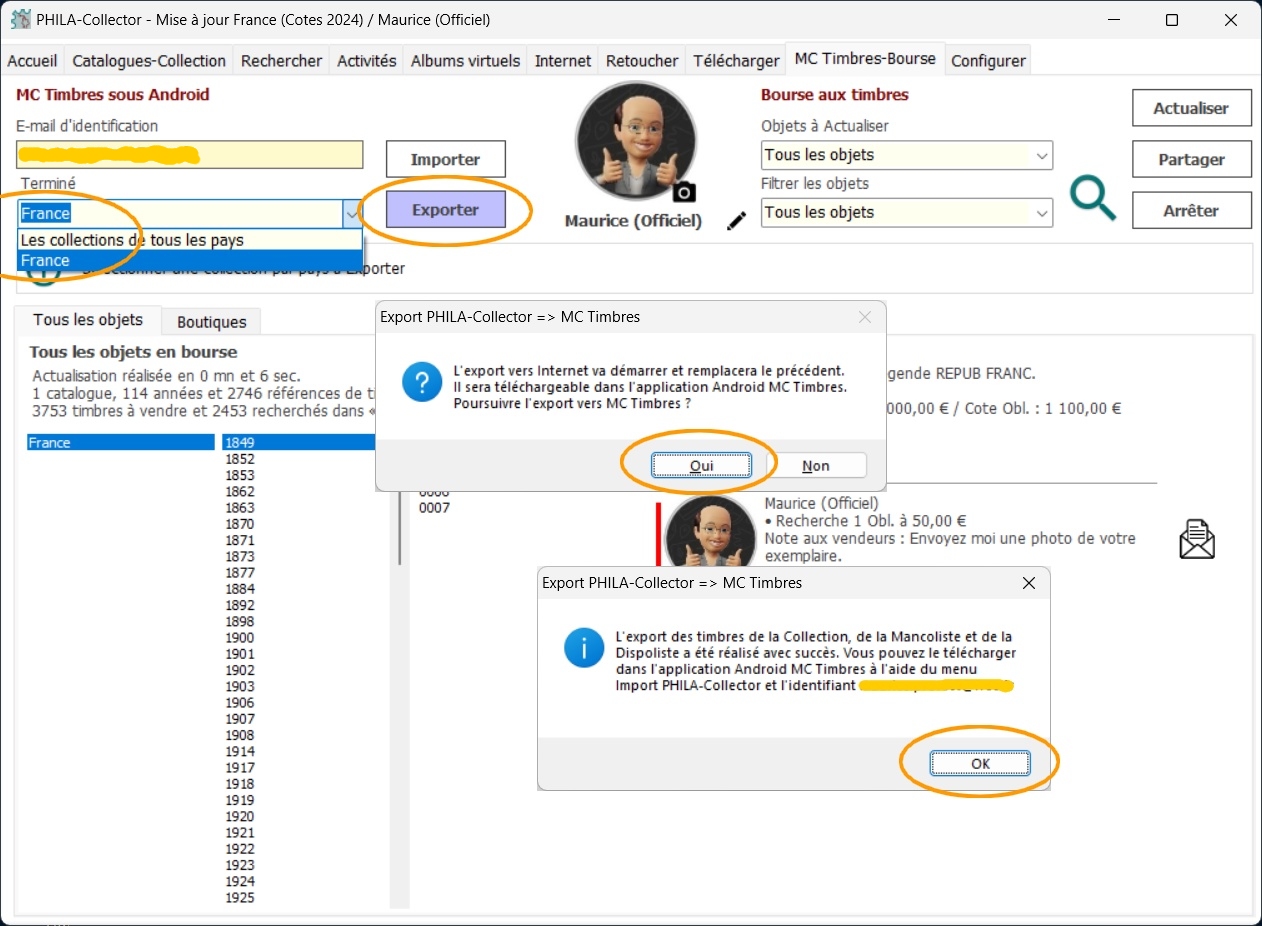Select year 1901 in the list

(240, 654)
